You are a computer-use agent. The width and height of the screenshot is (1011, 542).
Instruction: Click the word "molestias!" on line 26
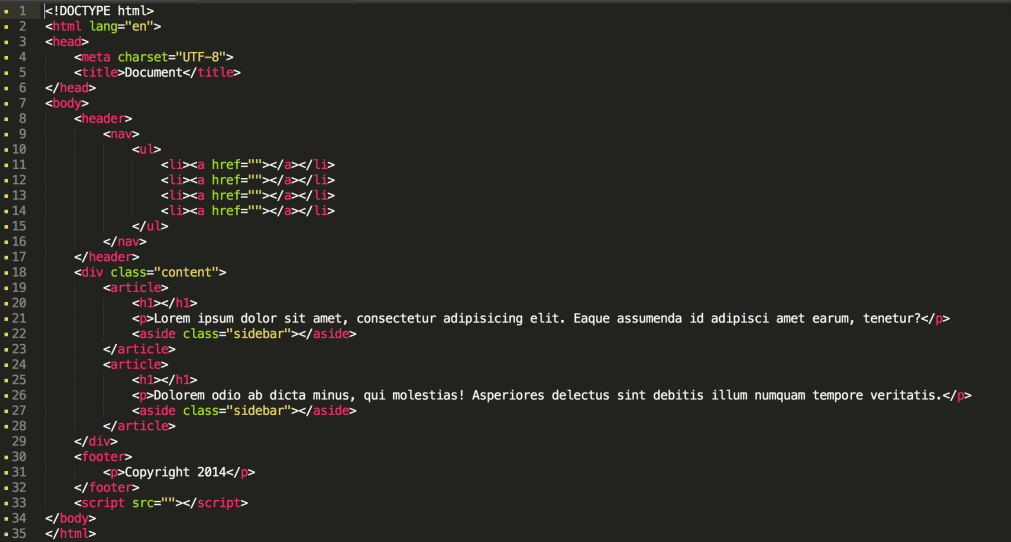(428, 396)
